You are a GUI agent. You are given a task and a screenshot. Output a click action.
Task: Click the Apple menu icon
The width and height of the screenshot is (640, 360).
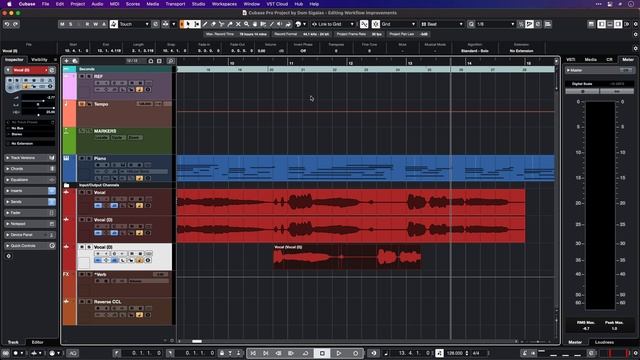(9, 4)
